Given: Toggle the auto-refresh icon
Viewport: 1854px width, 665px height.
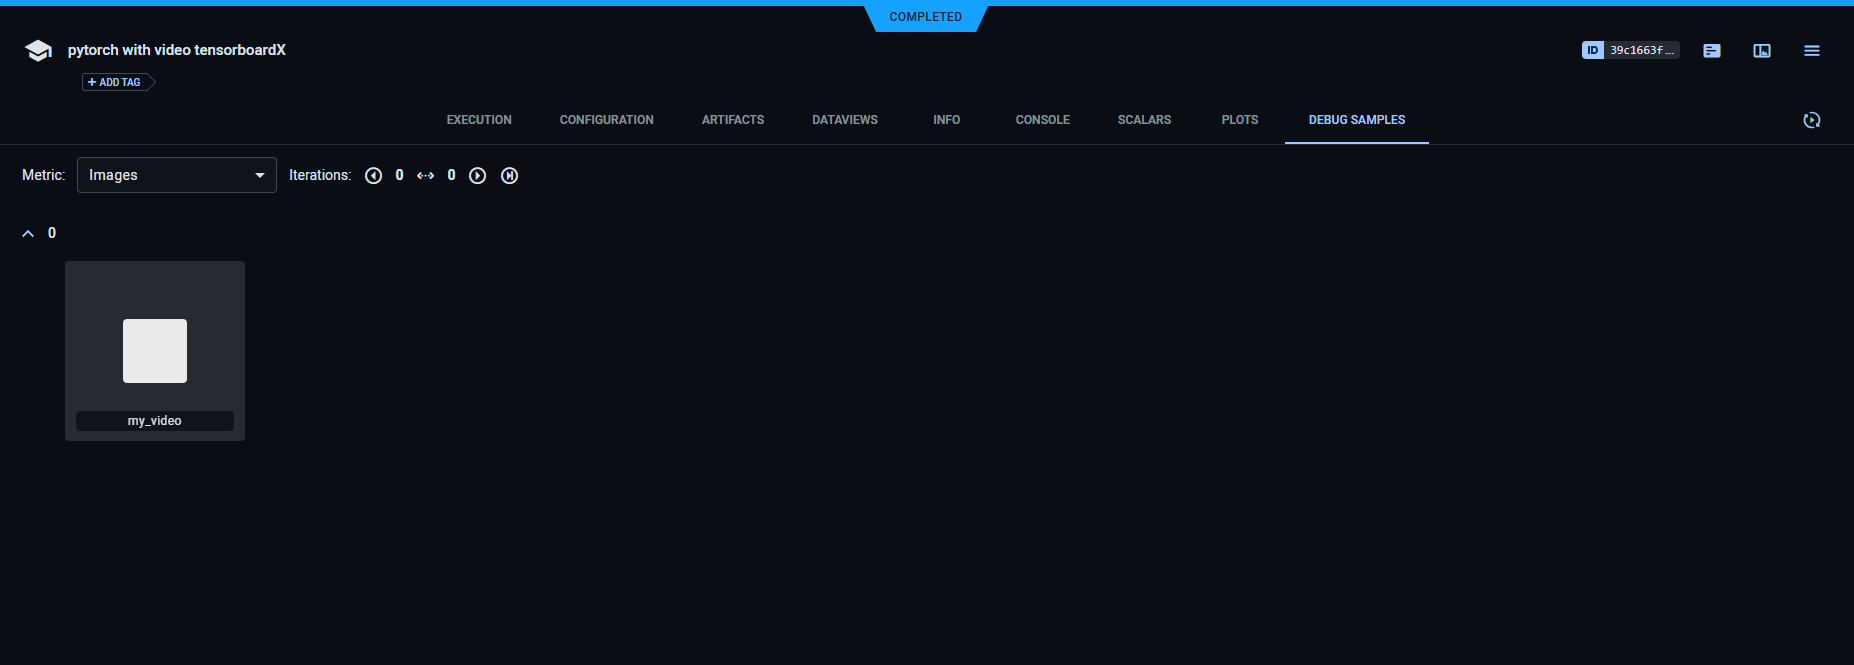Looking at the screenshot, I should [x=1812, y=120].
